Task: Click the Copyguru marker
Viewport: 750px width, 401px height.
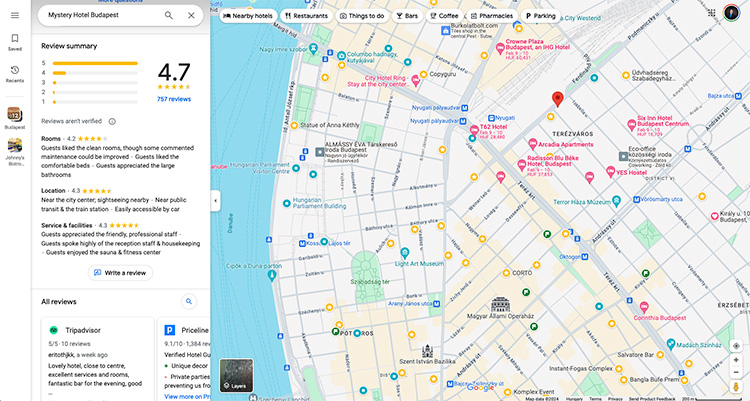Action: [423, 74]
